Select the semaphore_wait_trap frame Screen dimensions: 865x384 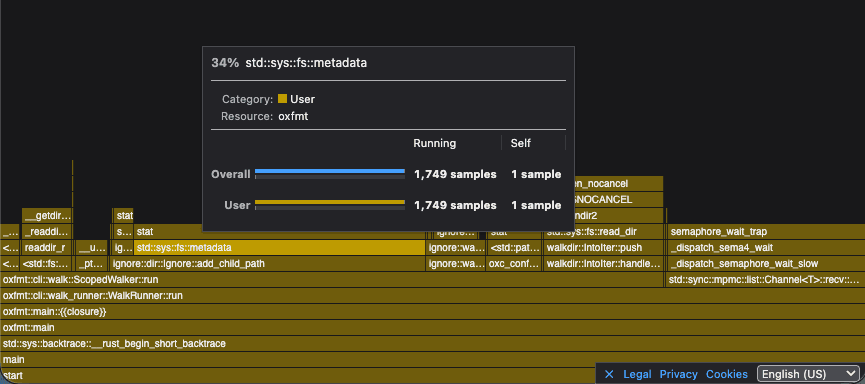(766, 232)
